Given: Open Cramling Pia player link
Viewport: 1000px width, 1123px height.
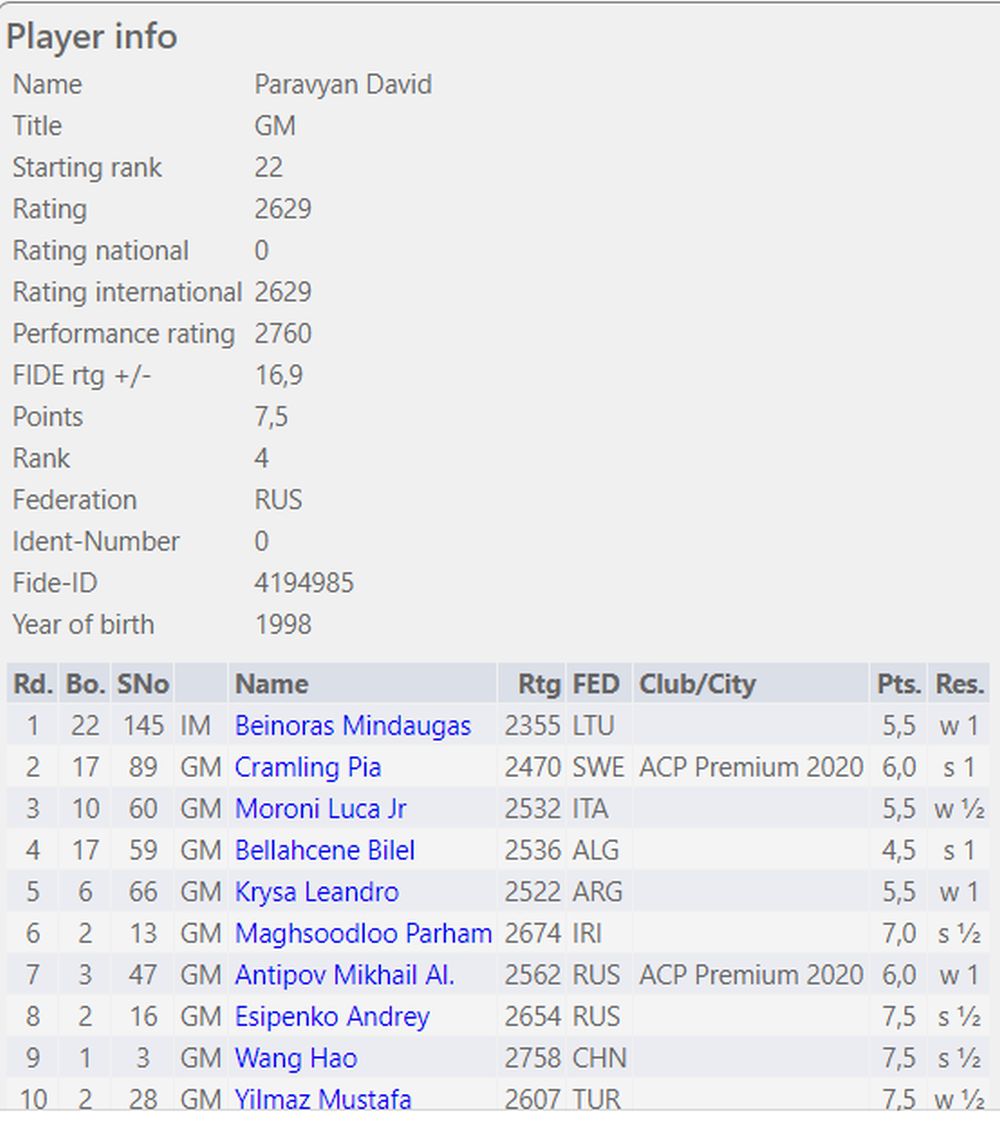Looking at the screenshot, I should coord(307,767).
